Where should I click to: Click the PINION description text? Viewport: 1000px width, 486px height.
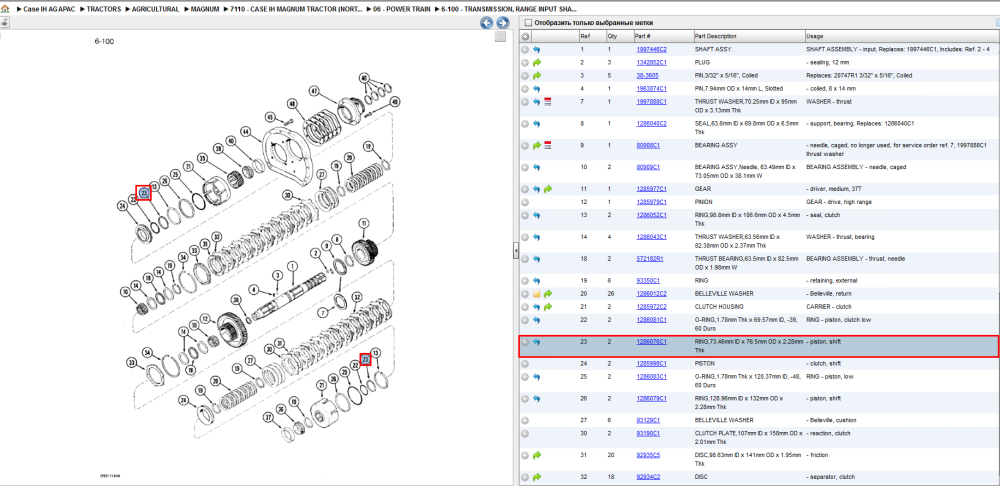click(x=703, y=202)
